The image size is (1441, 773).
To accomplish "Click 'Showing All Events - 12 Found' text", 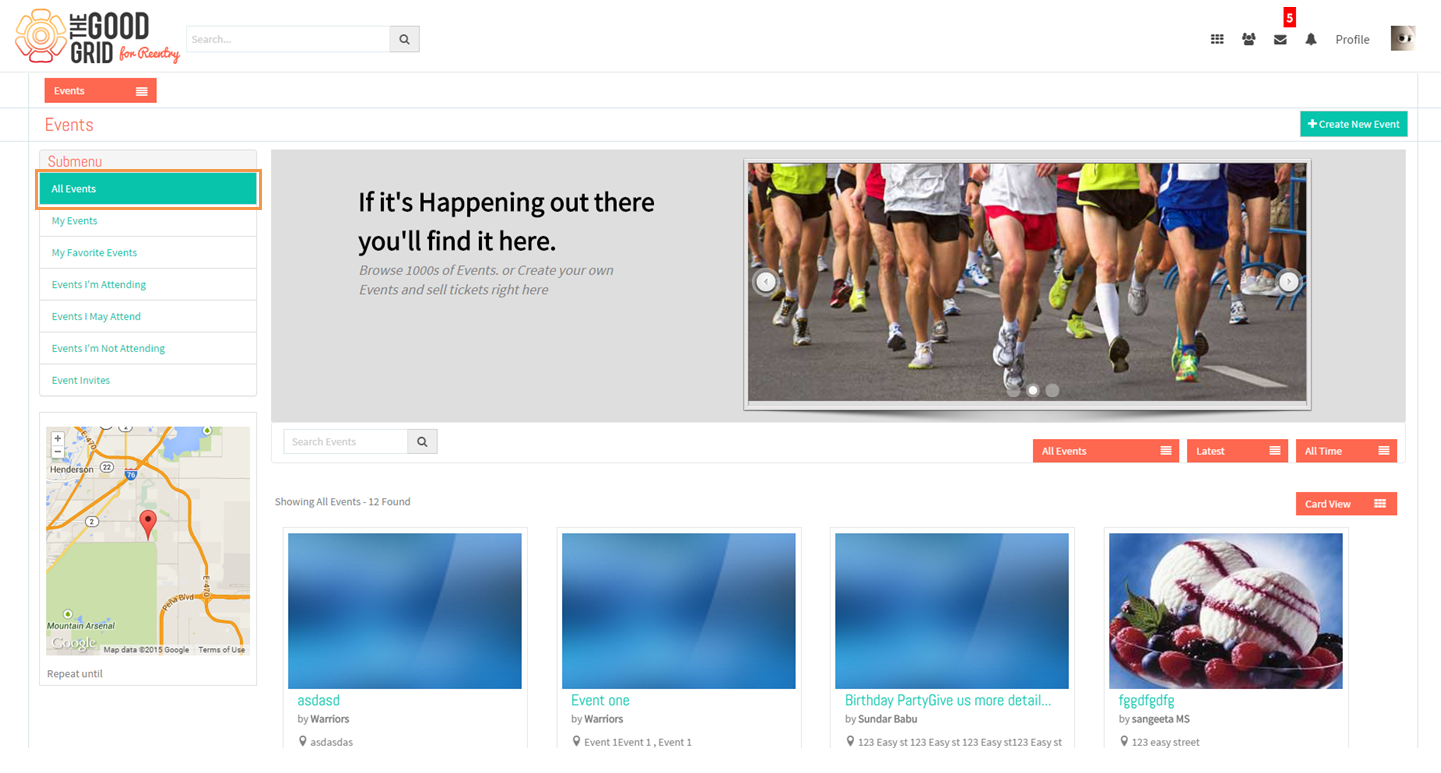I will point(343,502).
